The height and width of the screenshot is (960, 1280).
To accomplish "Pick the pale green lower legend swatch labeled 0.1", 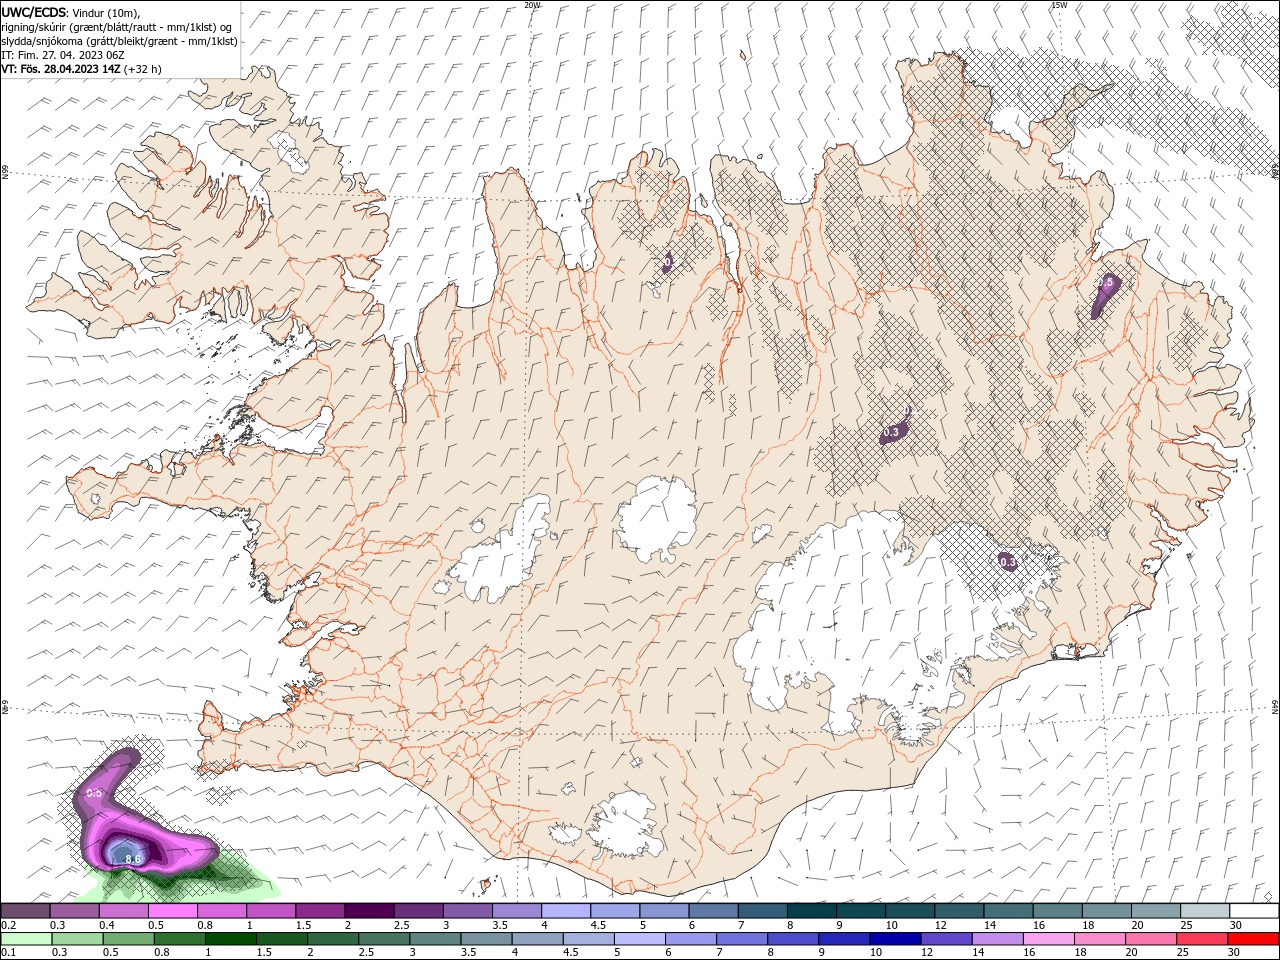I will pyautogui.click(x=25, y=939).
